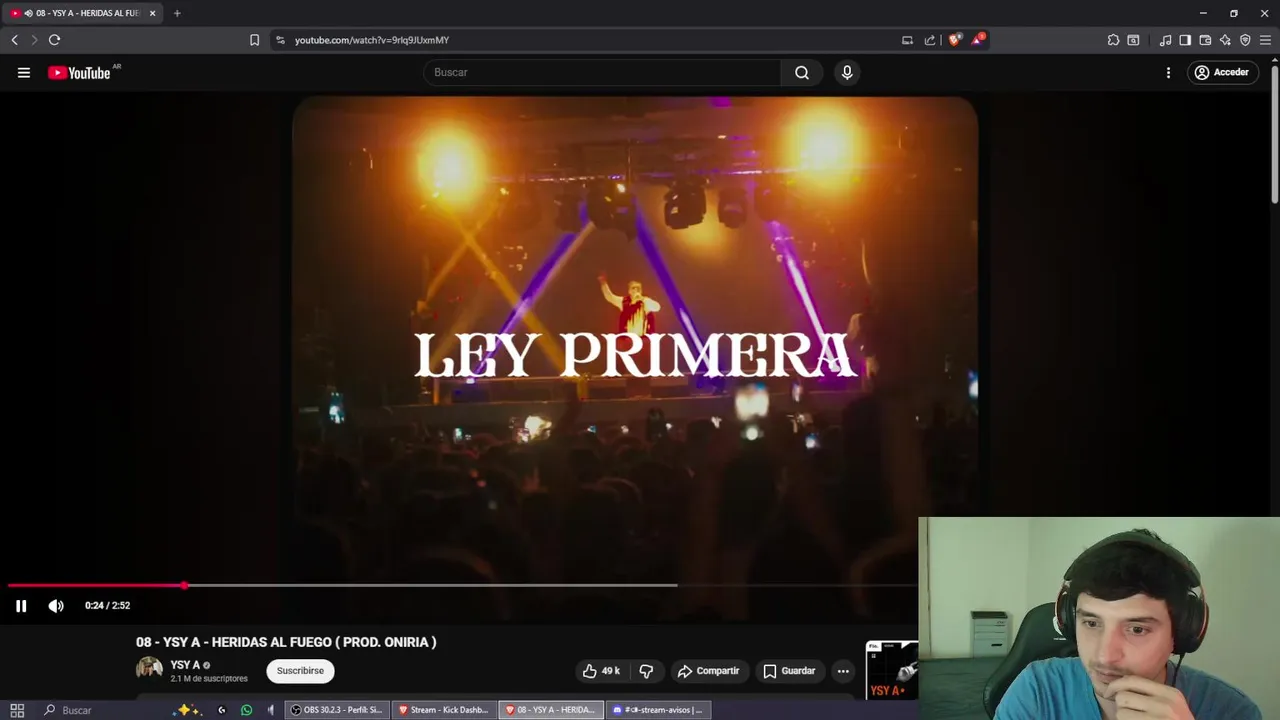Sign in with the Acceder button

point(1222,72)
